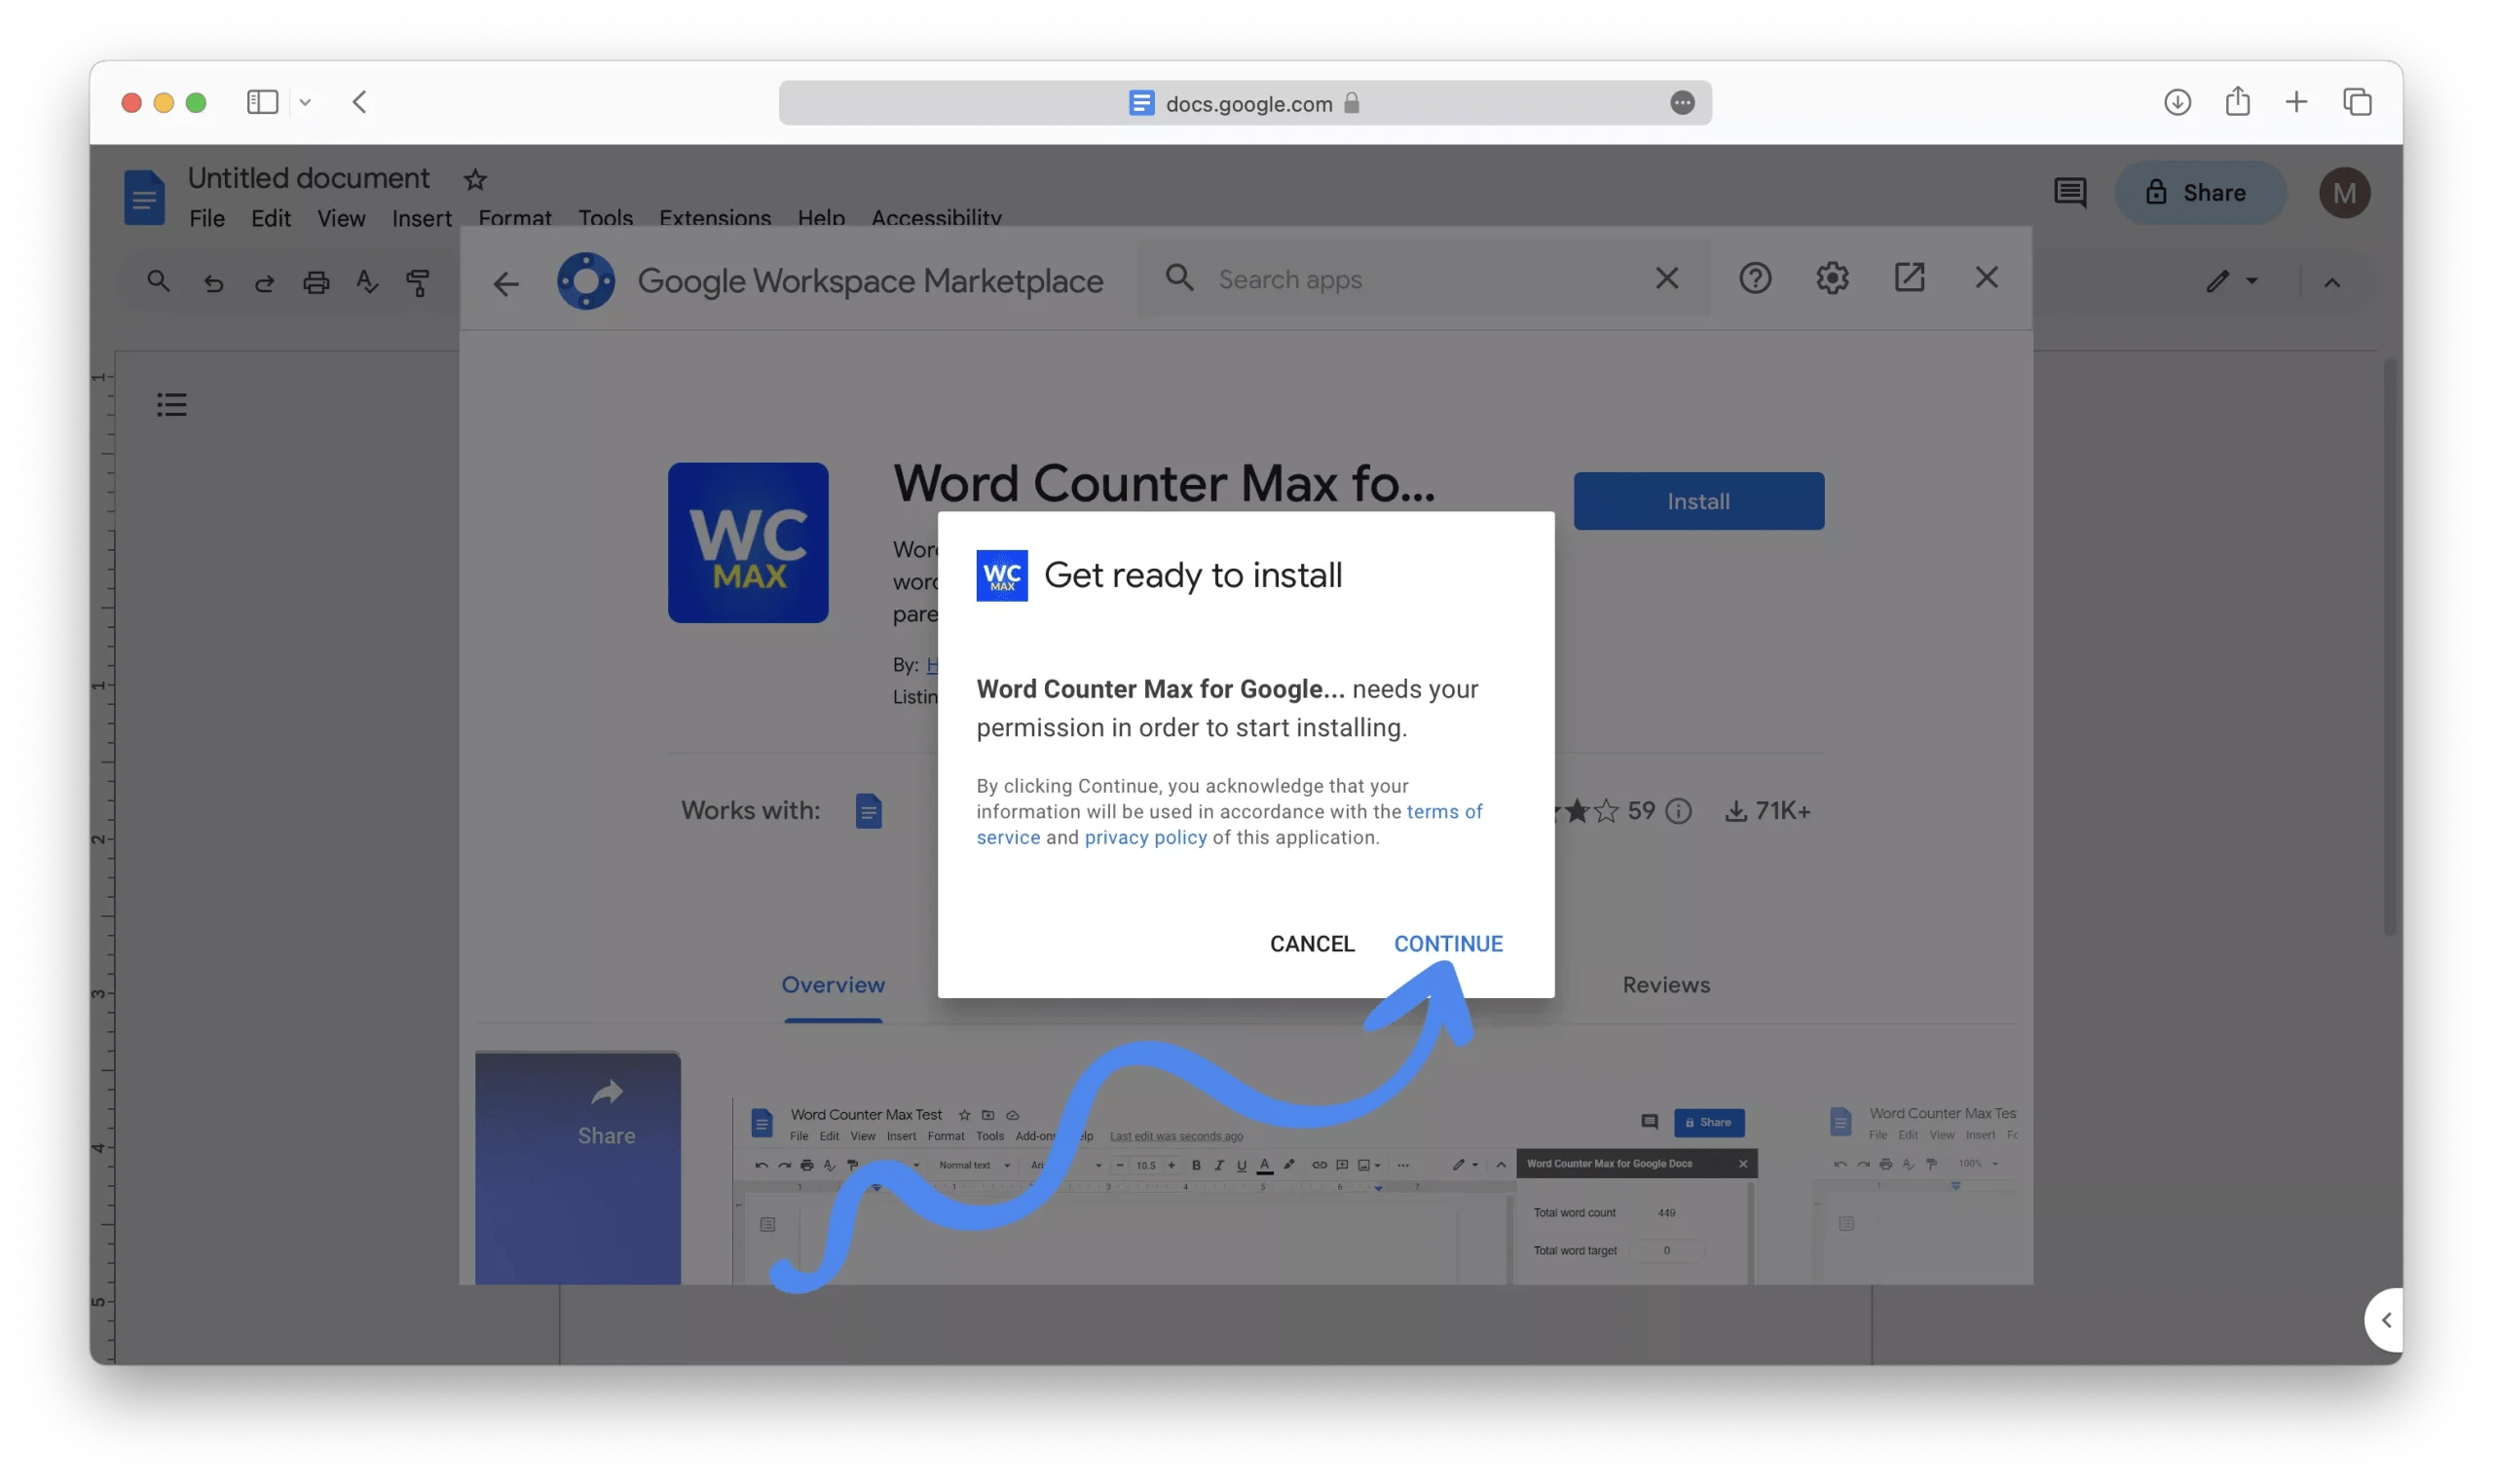Collapse the toolbar with the chevron
Viewport: 2493px width, 1484px height.
pos(2334,282)
